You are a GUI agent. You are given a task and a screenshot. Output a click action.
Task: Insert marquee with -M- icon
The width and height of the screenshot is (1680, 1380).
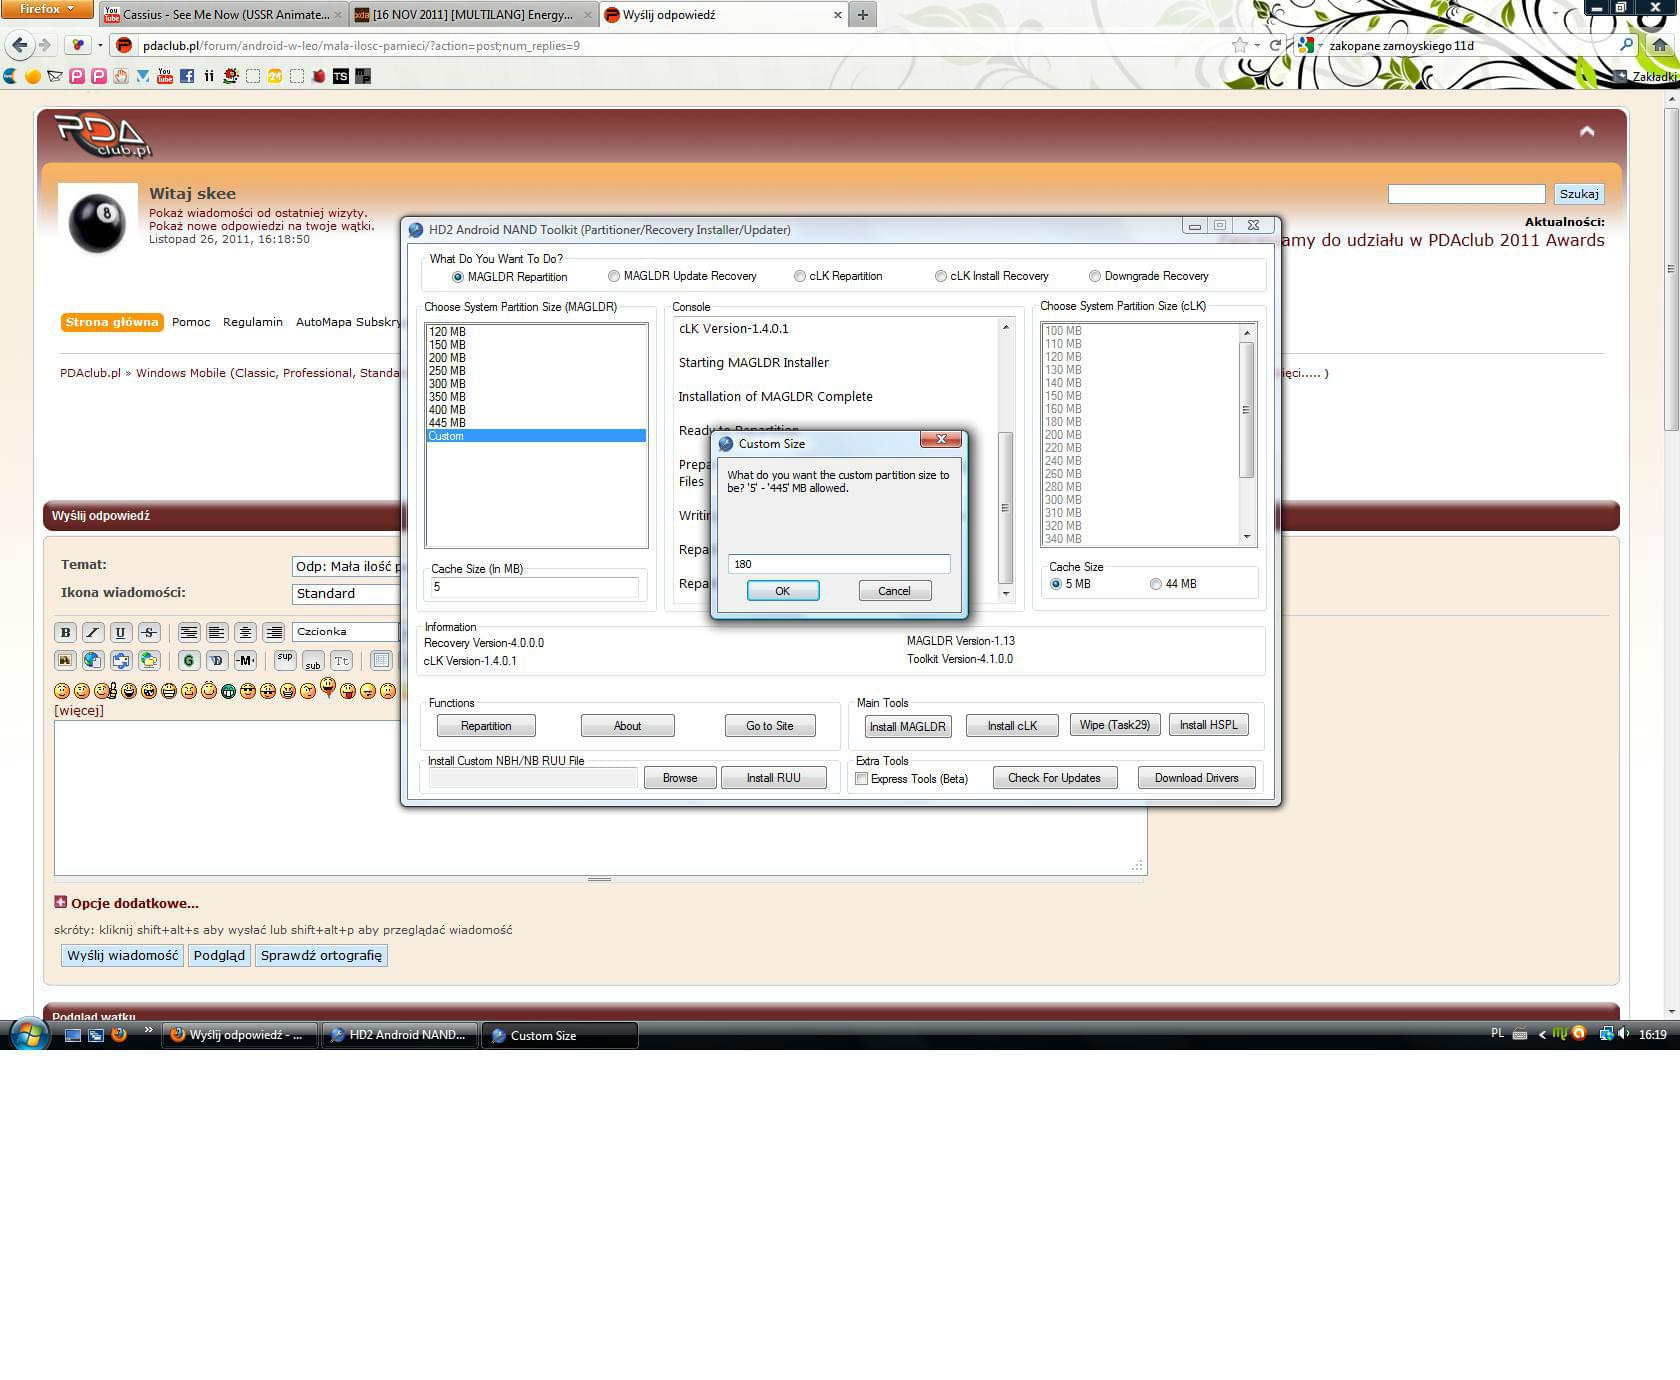[x=246, y=660]
